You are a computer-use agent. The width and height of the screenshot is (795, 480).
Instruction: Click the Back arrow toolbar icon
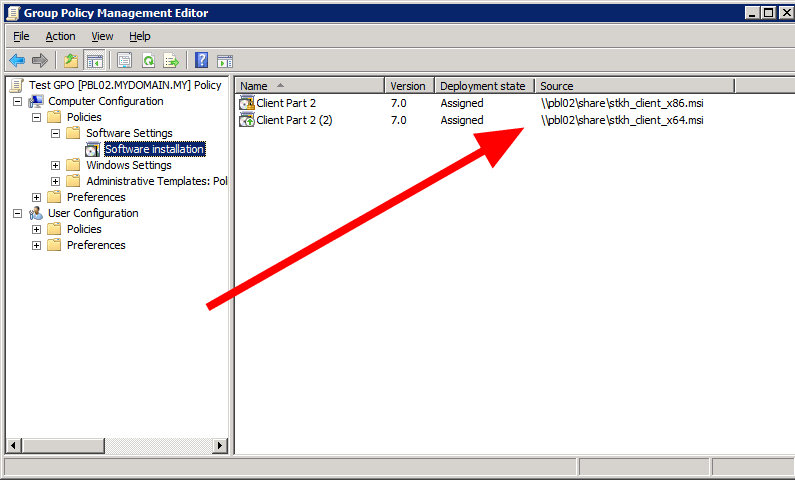(x=17, y=61)
